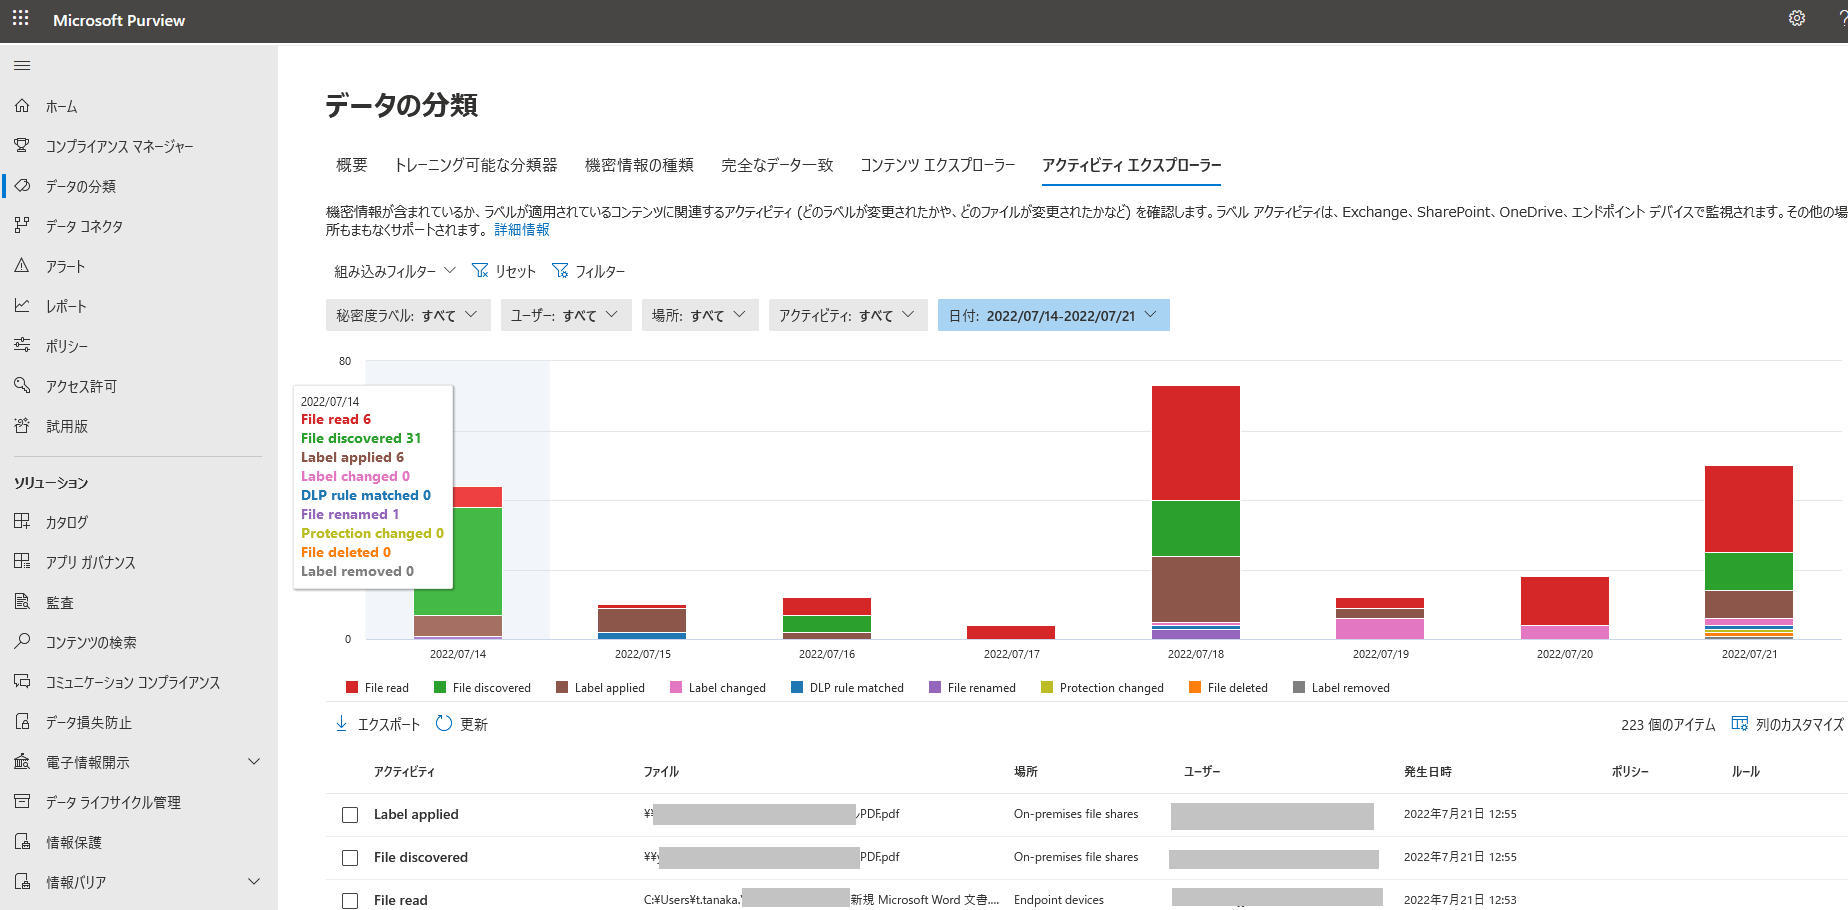Click the アプリ ガバナンス icon
The width and height of the screenshot is (1848, 910).
(x=22, y=562)
